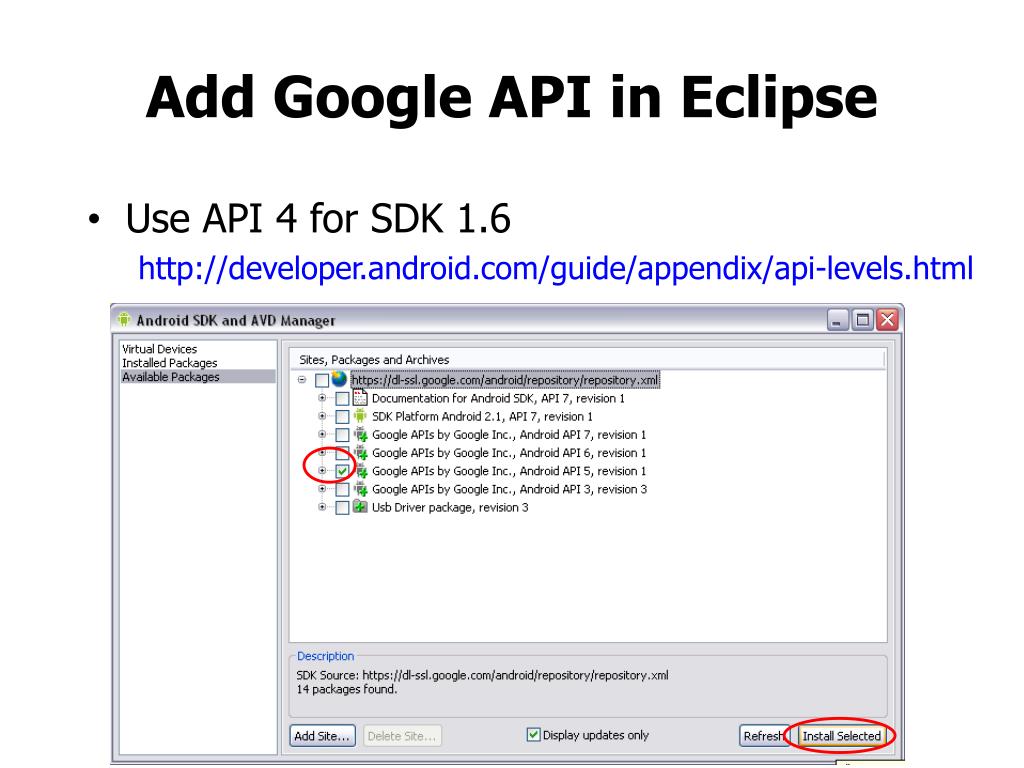1024x768 pixels.
Task: Select Usb Driver package, revision 3 text
Action: click(x=450, y=507)
